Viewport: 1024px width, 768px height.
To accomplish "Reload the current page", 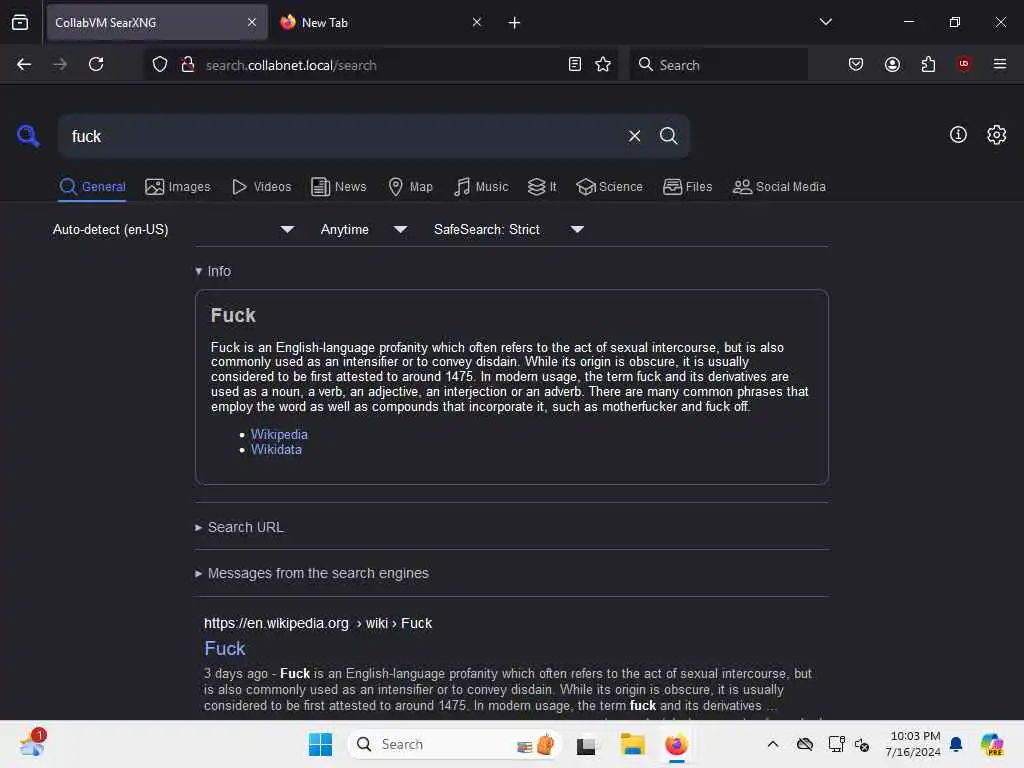I will tap(96, 64).
